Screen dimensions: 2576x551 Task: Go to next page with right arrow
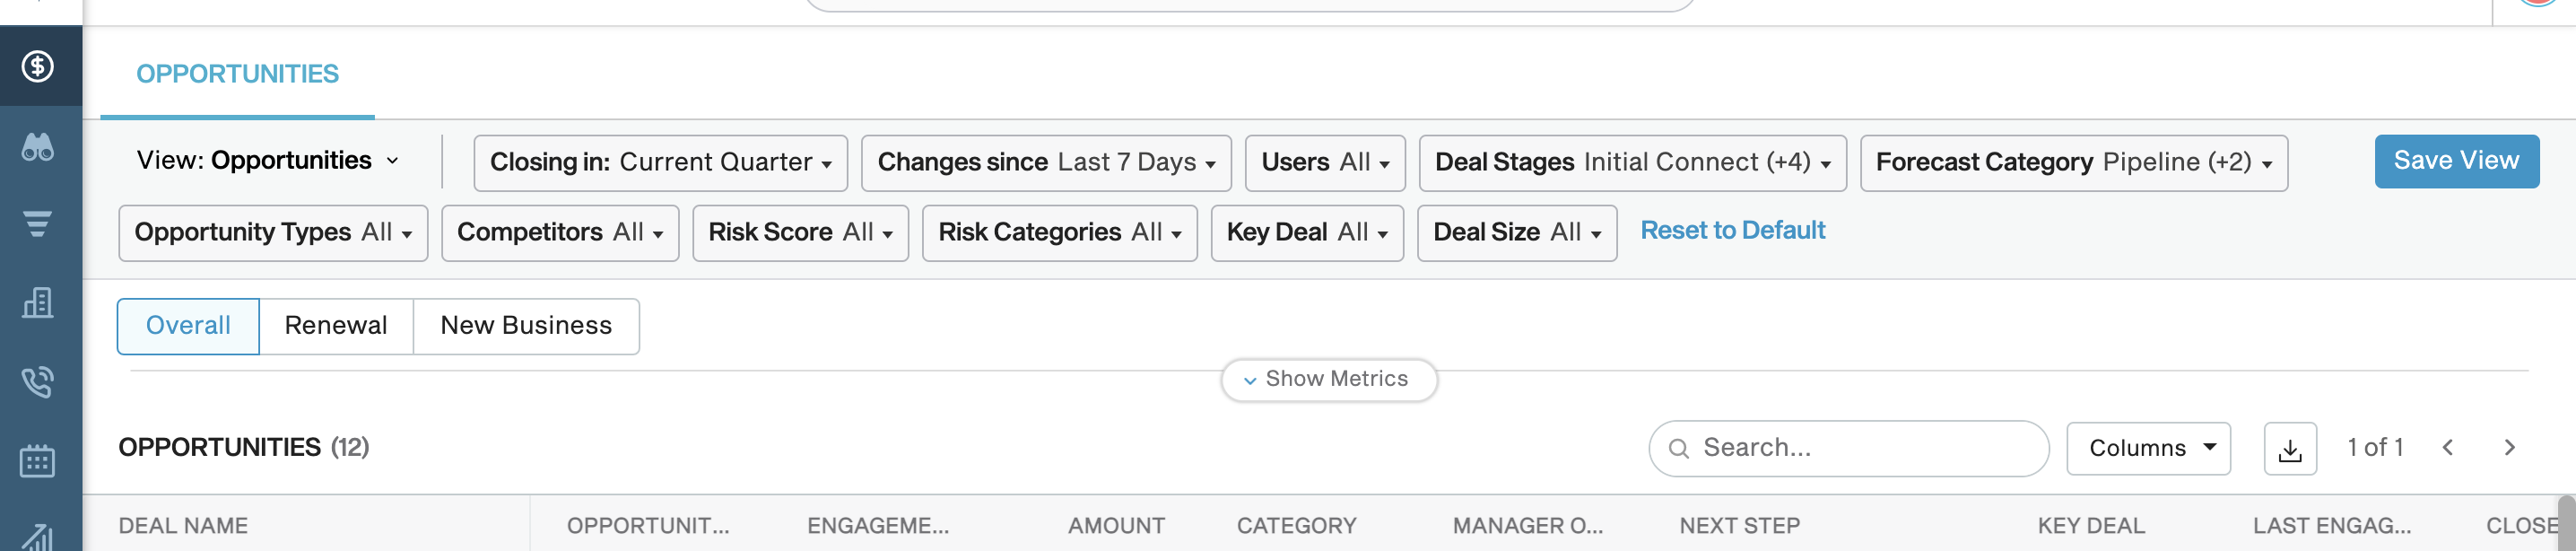2509,448
